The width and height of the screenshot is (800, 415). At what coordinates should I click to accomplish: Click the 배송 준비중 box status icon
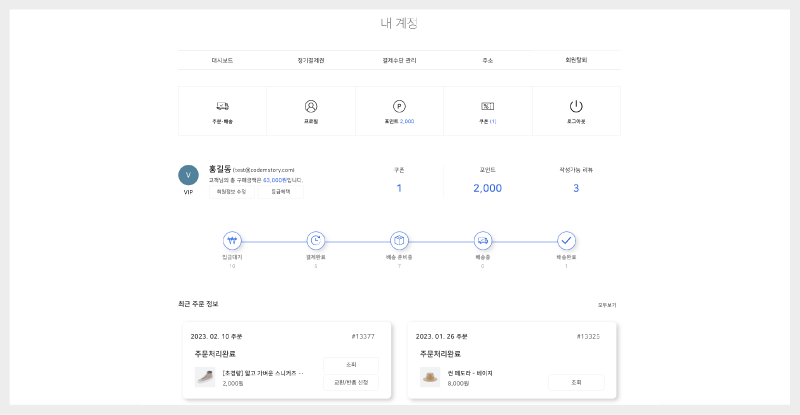click(399, 241)
